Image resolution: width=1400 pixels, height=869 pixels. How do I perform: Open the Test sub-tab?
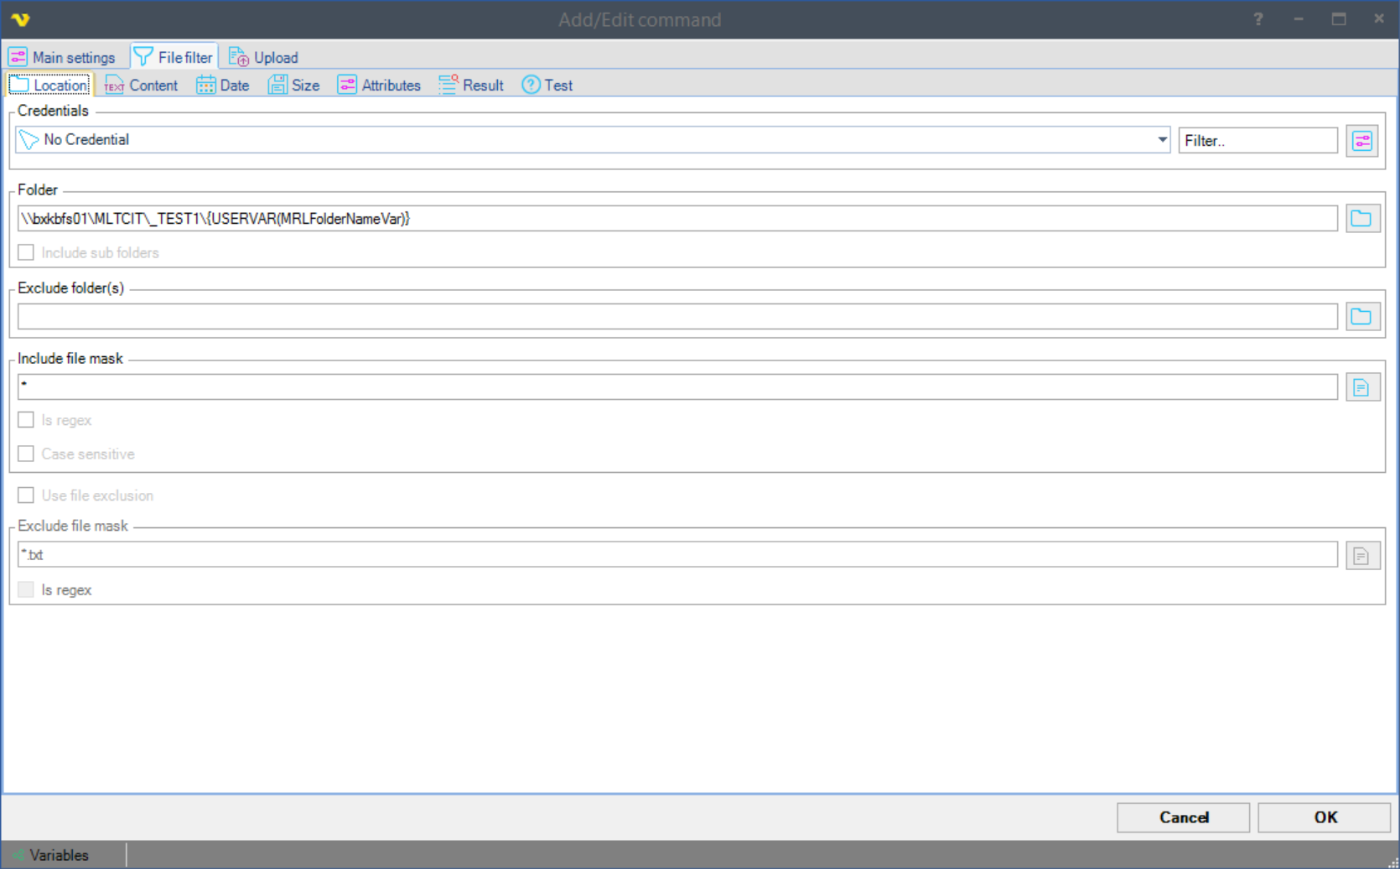[x=547, y=85]
